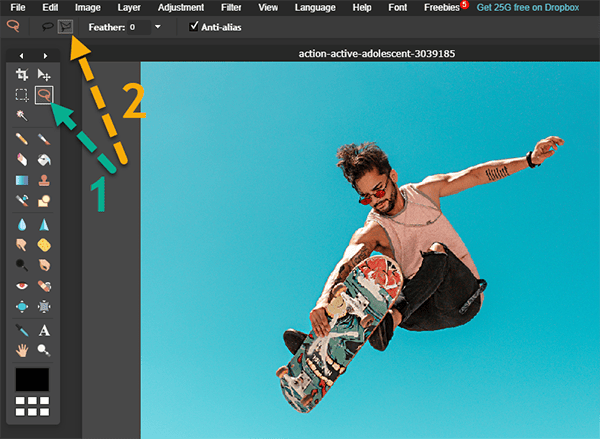Select the Clone Stamp tool
This screenshot has height=439, width=600.
(x=44, y=180)
